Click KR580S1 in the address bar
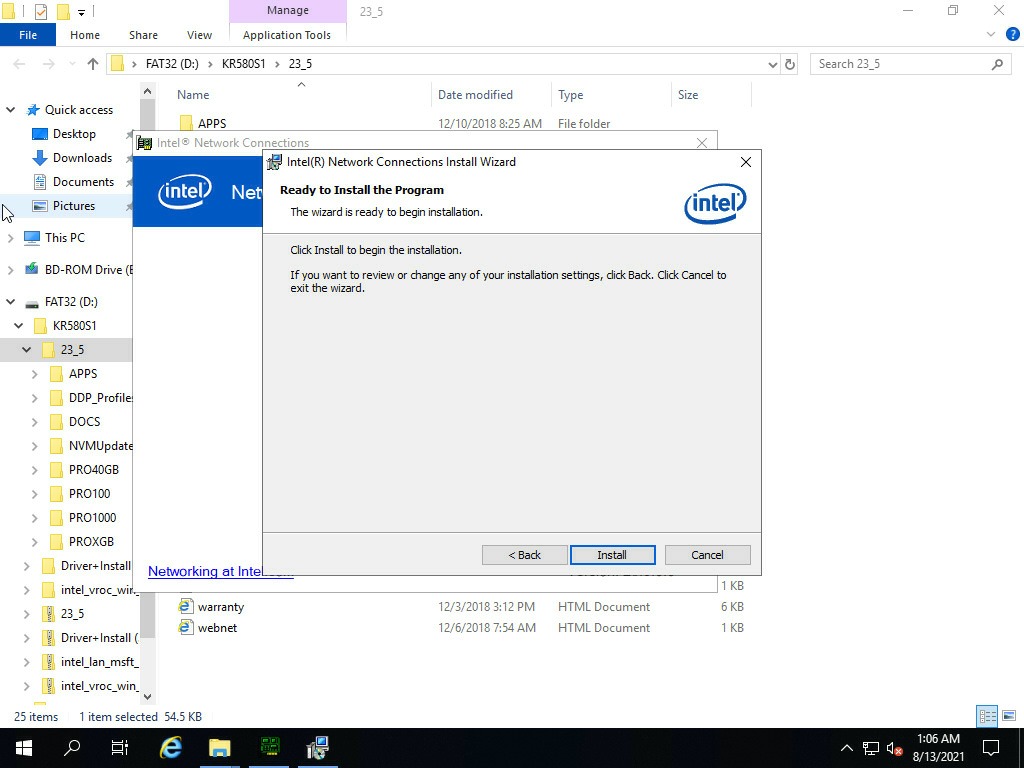This screenshot has width=1024, height=768. tap(244, 64)
